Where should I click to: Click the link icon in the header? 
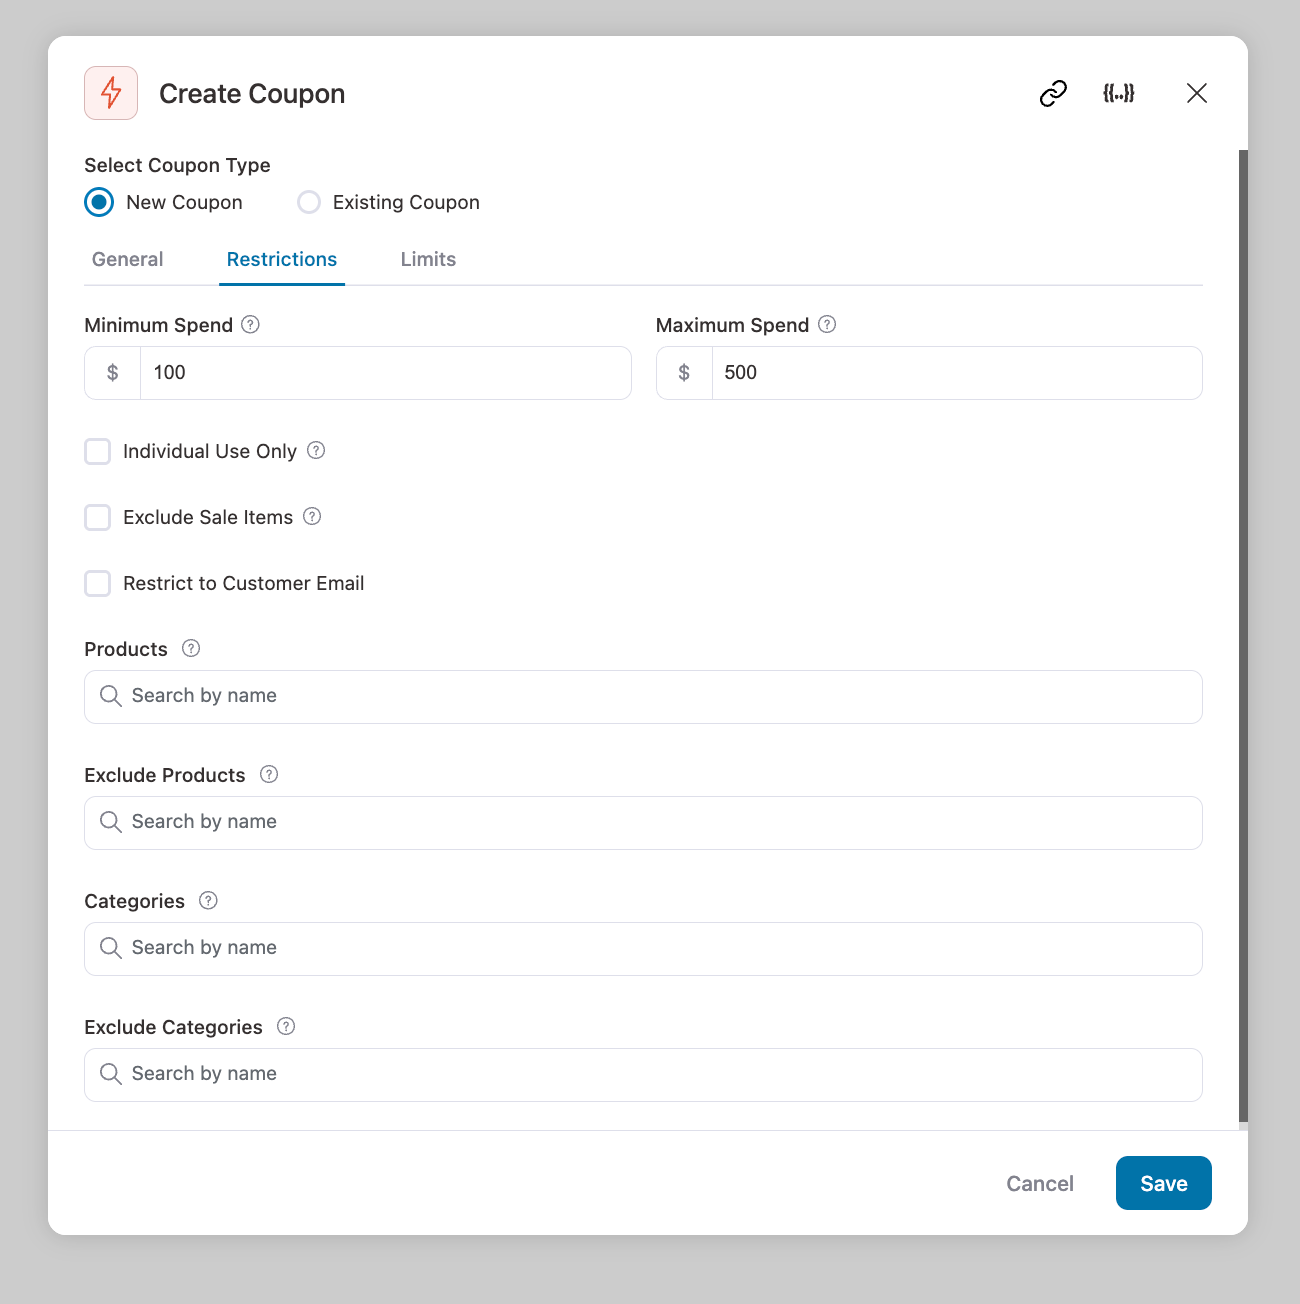coord(1053,93)
